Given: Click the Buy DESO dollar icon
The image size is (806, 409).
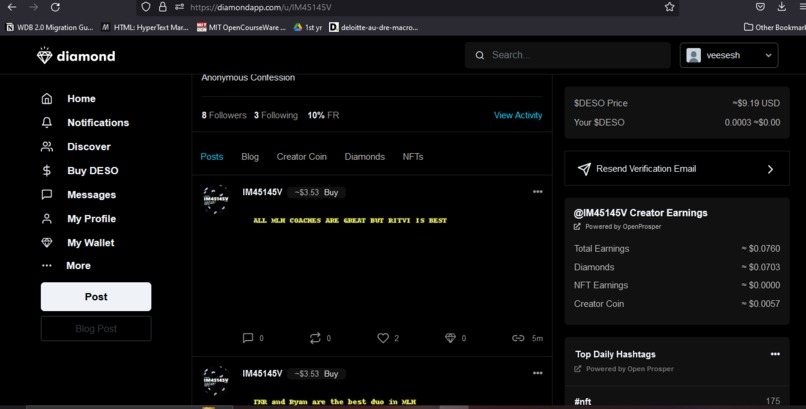Looking at the screenshot, I should click(x=47, y=171).
